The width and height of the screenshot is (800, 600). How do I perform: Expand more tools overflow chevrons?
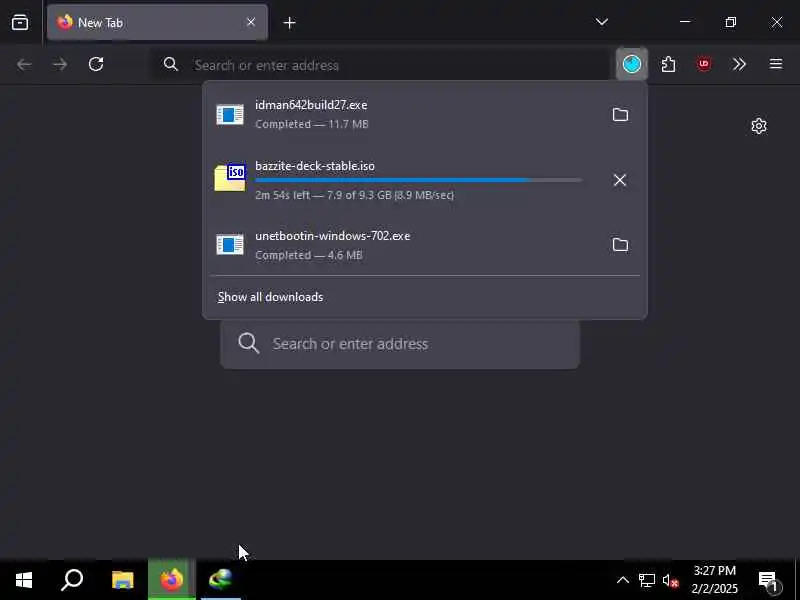pos(739,64)
